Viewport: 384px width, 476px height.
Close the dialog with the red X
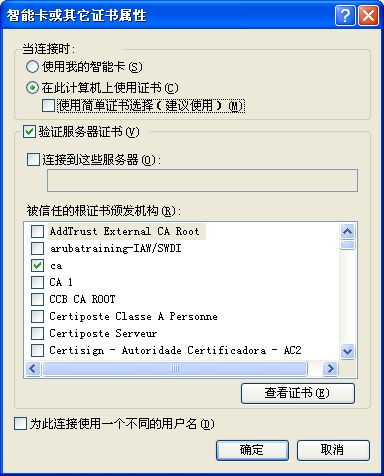368,15
